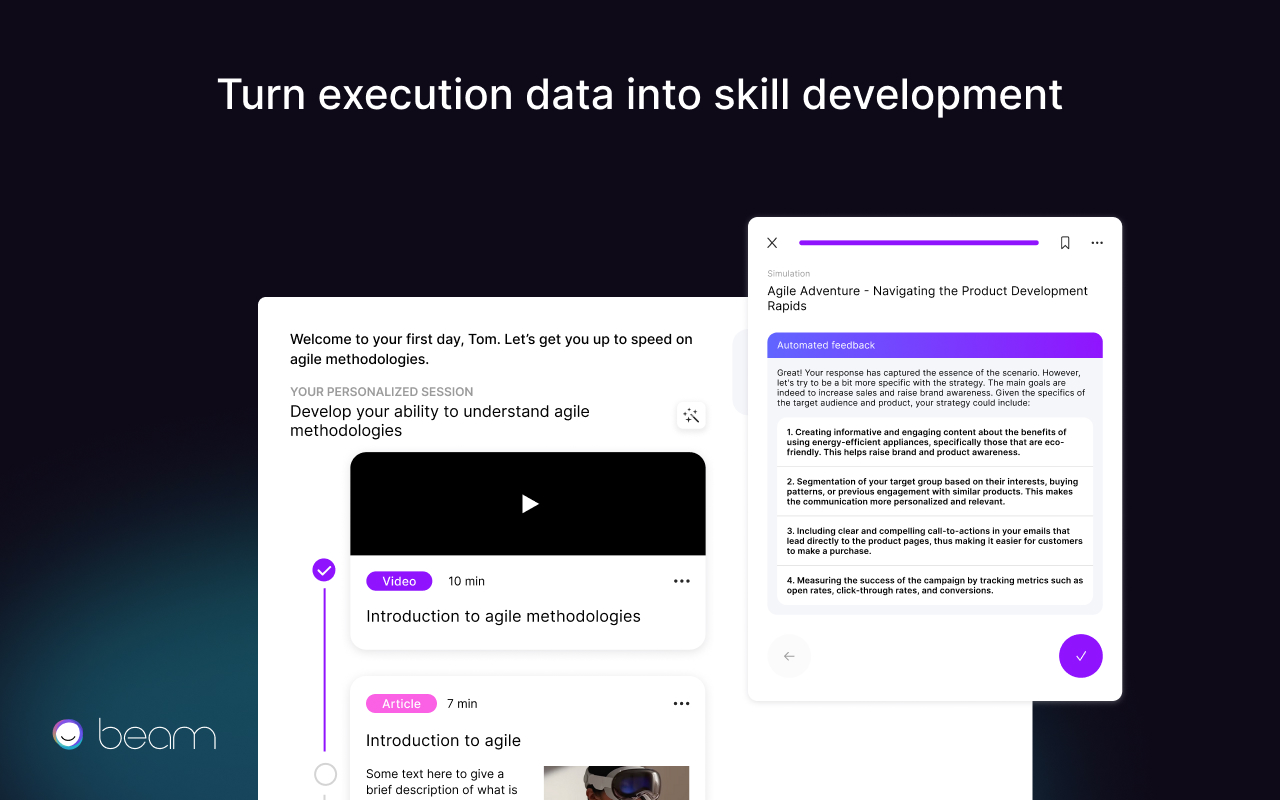Click the "Automated feedback" header

point(935,345)
